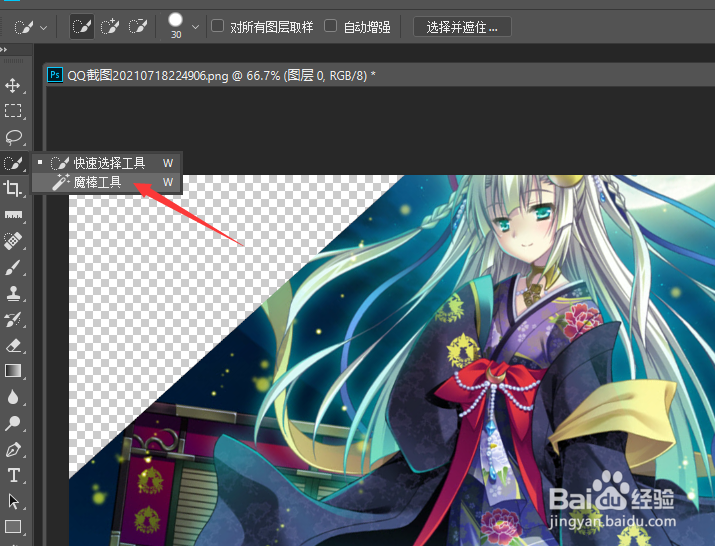Select the Rectangular Marquee tool

click(13, 111)
